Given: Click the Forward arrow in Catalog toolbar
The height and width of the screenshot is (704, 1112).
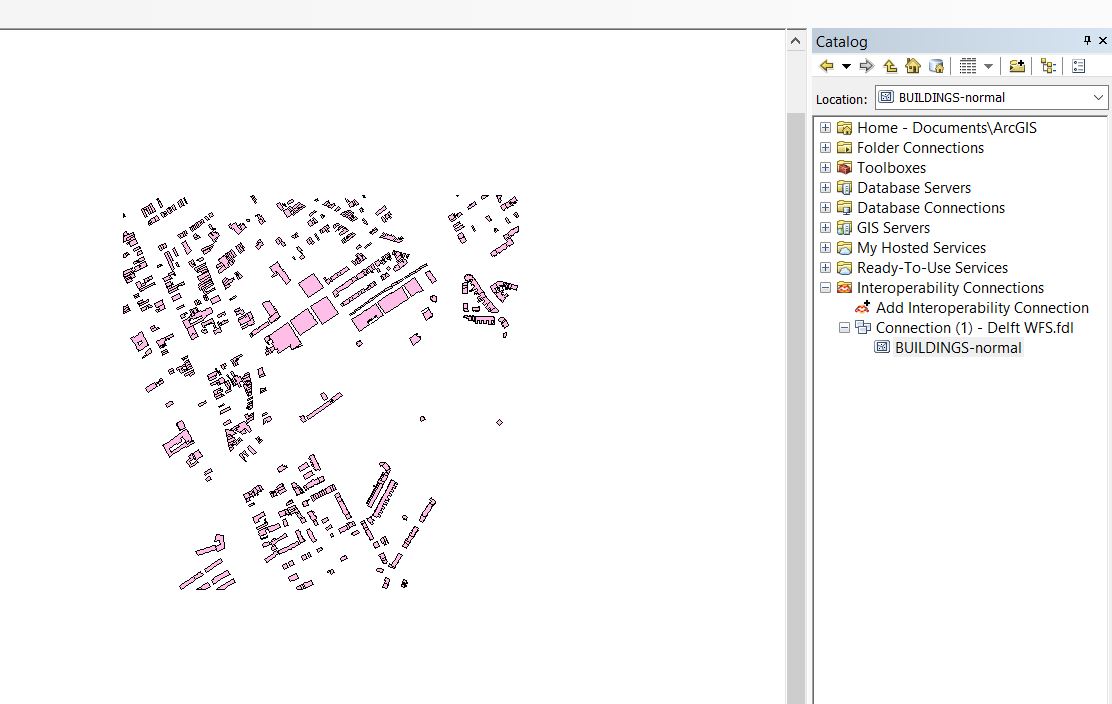Looking at the screenshot, I should point(866,66).
